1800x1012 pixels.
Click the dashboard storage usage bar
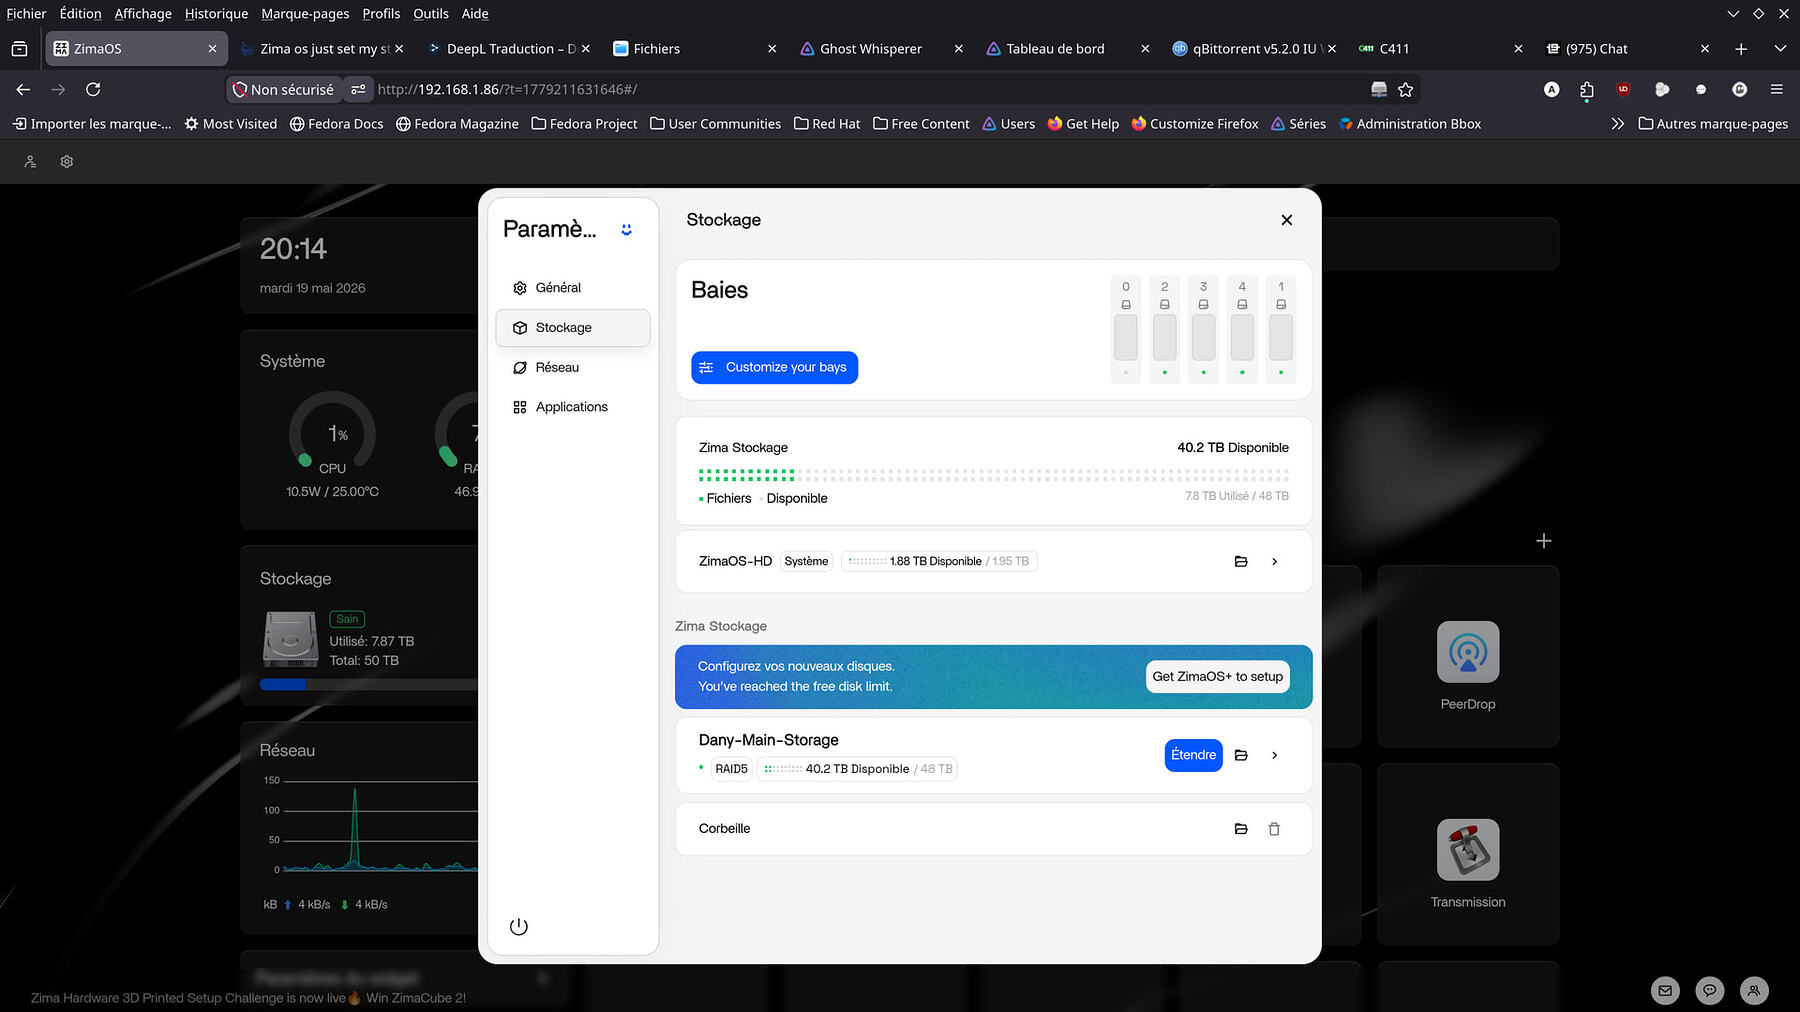369,685
